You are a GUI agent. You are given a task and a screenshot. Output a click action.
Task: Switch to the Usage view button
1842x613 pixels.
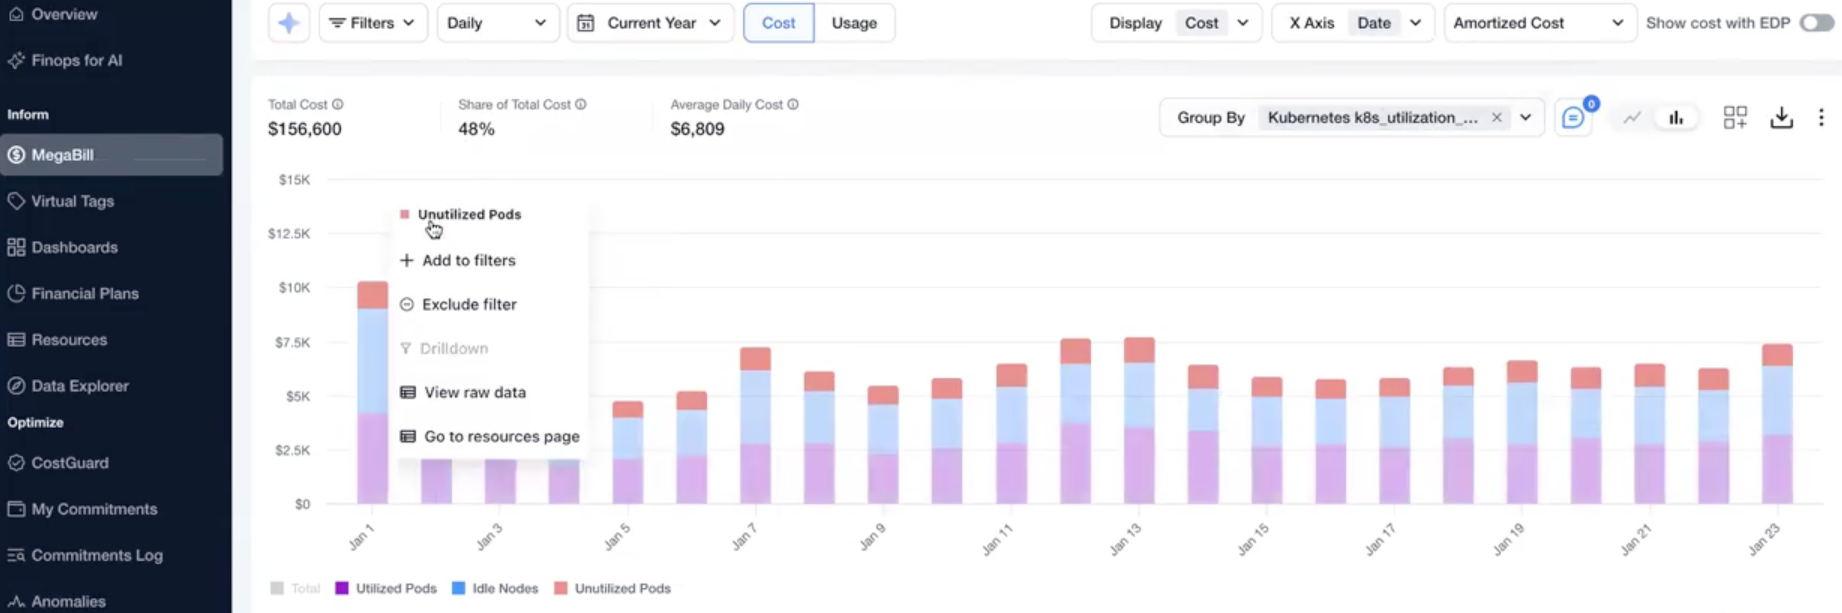coord(853,23)
